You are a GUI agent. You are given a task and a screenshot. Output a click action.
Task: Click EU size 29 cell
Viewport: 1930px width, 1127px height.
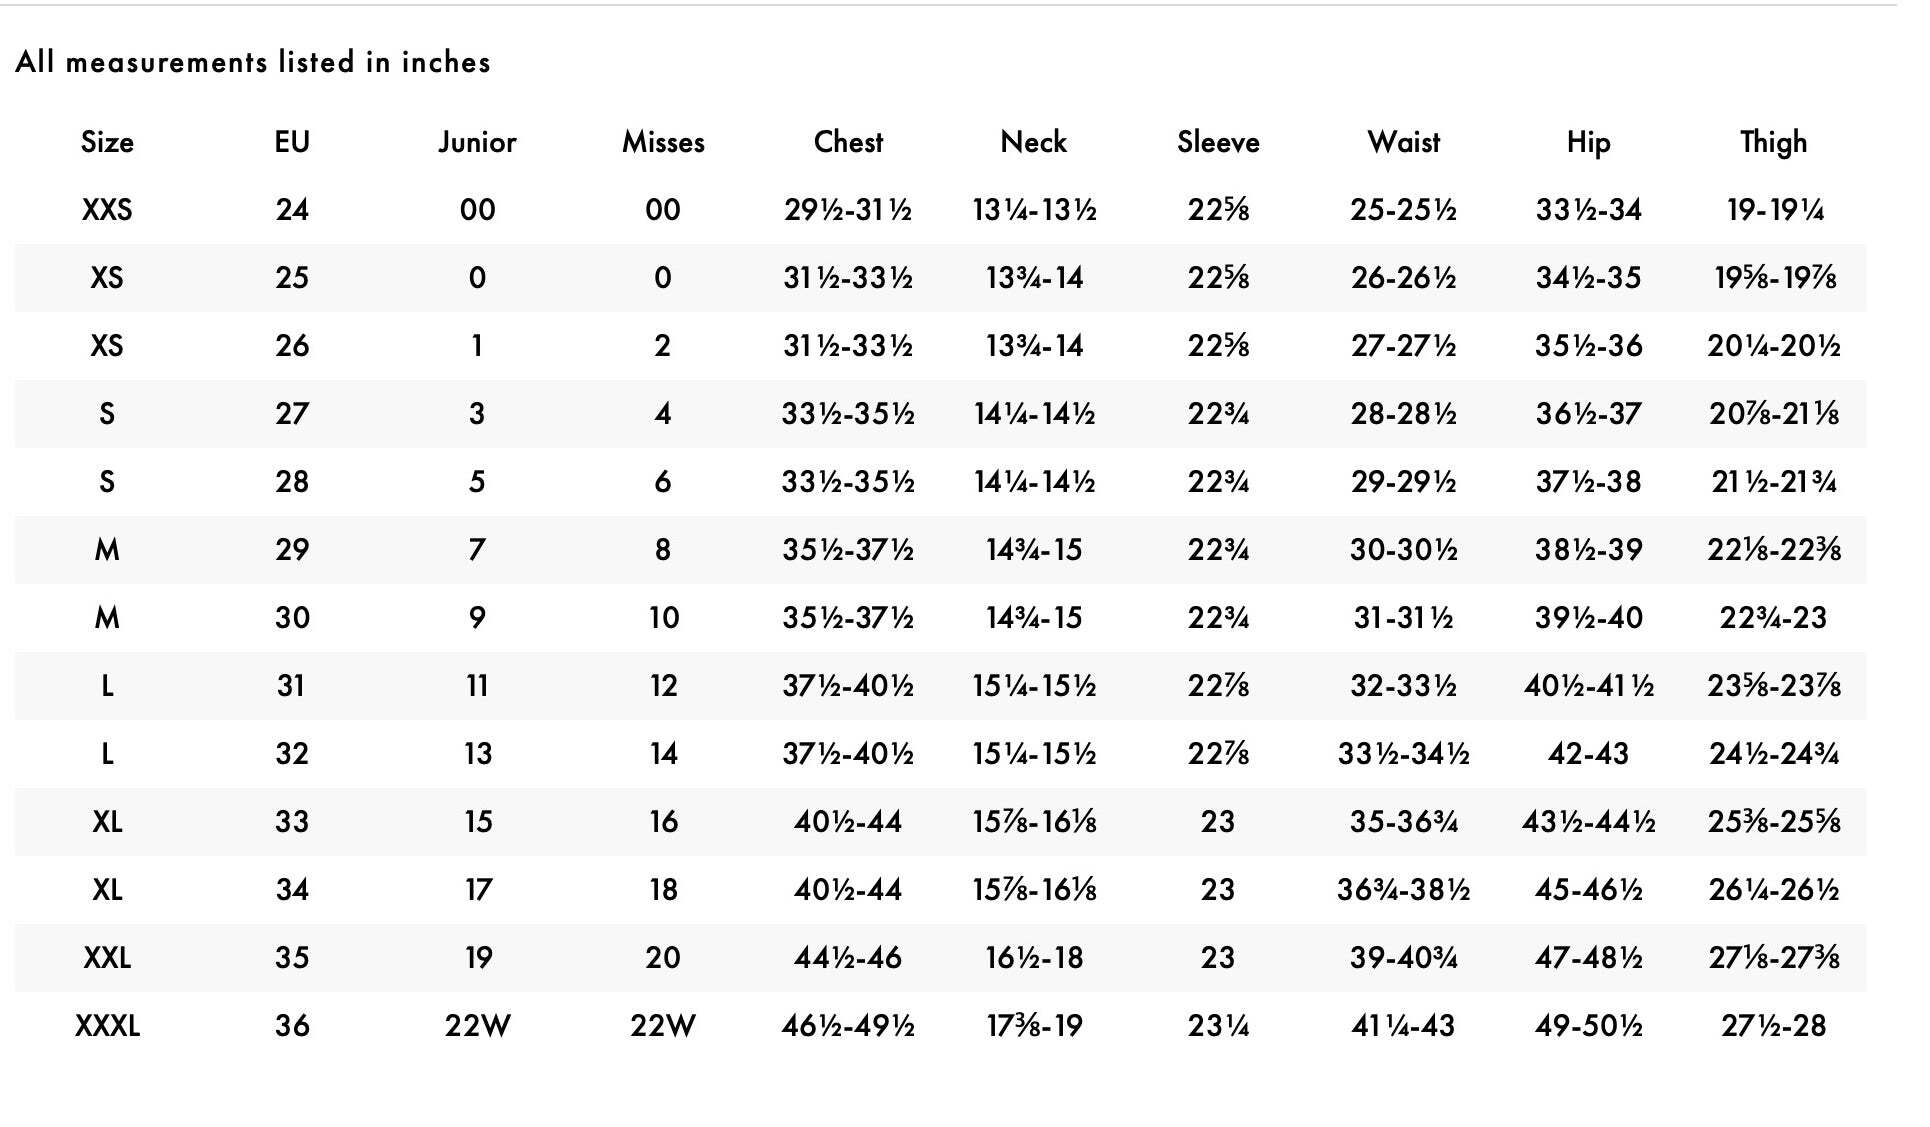click(292, 550)
